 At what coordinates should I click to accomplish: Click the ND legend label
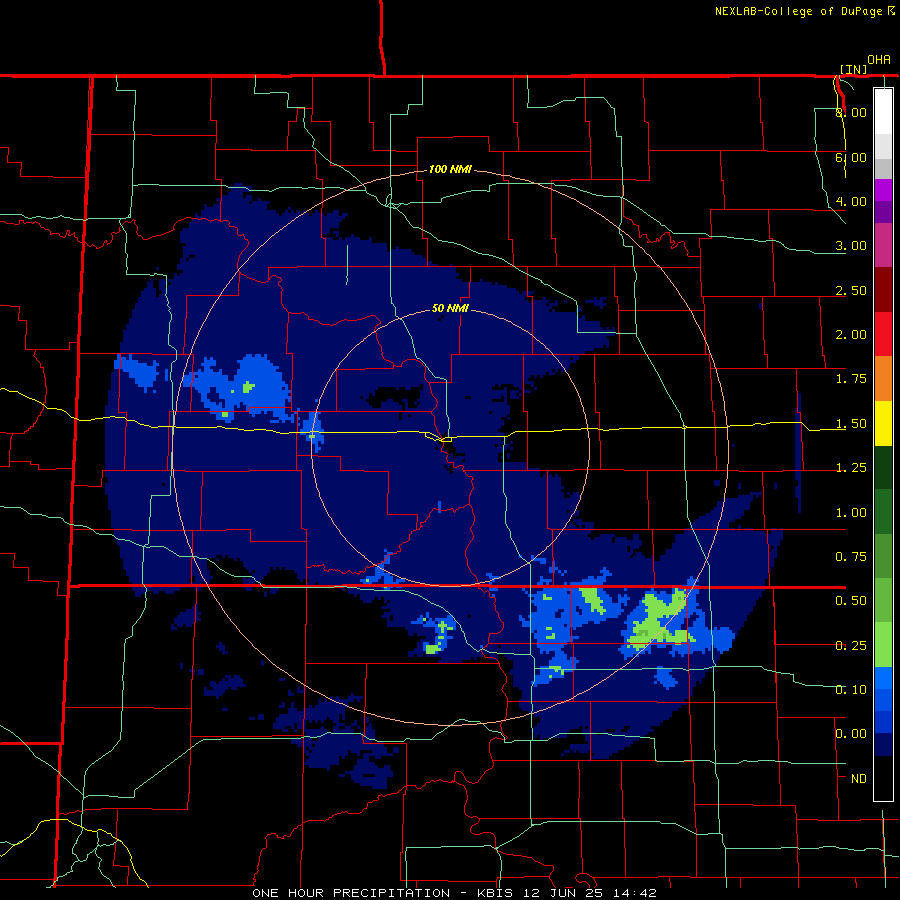coord(859,779)
